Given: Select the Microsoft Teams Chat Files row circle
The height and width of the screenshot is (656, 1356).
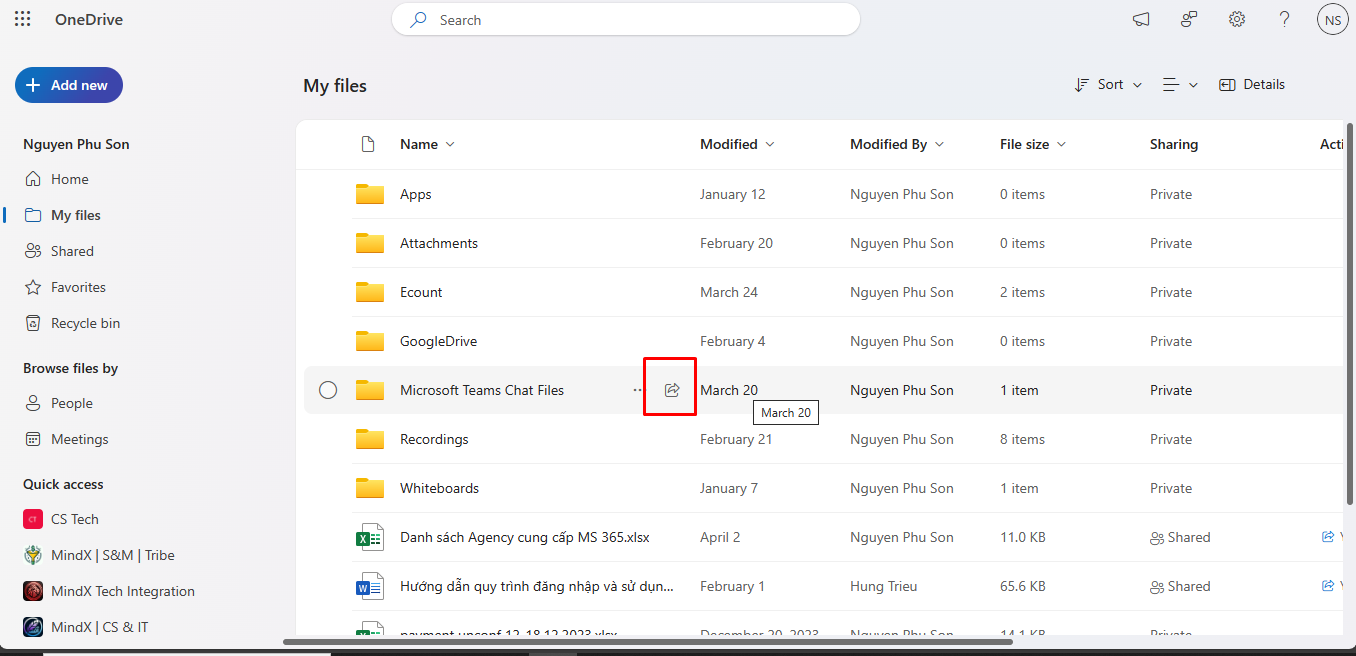Looking at the screenshot, I should coord(328,390).
